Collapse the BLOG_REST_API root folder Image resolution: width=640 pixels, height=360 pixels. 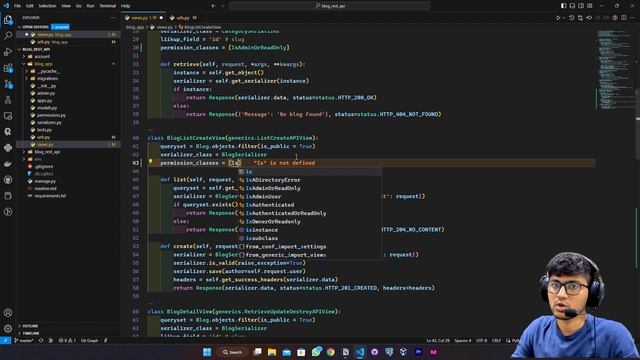[36, 49]
